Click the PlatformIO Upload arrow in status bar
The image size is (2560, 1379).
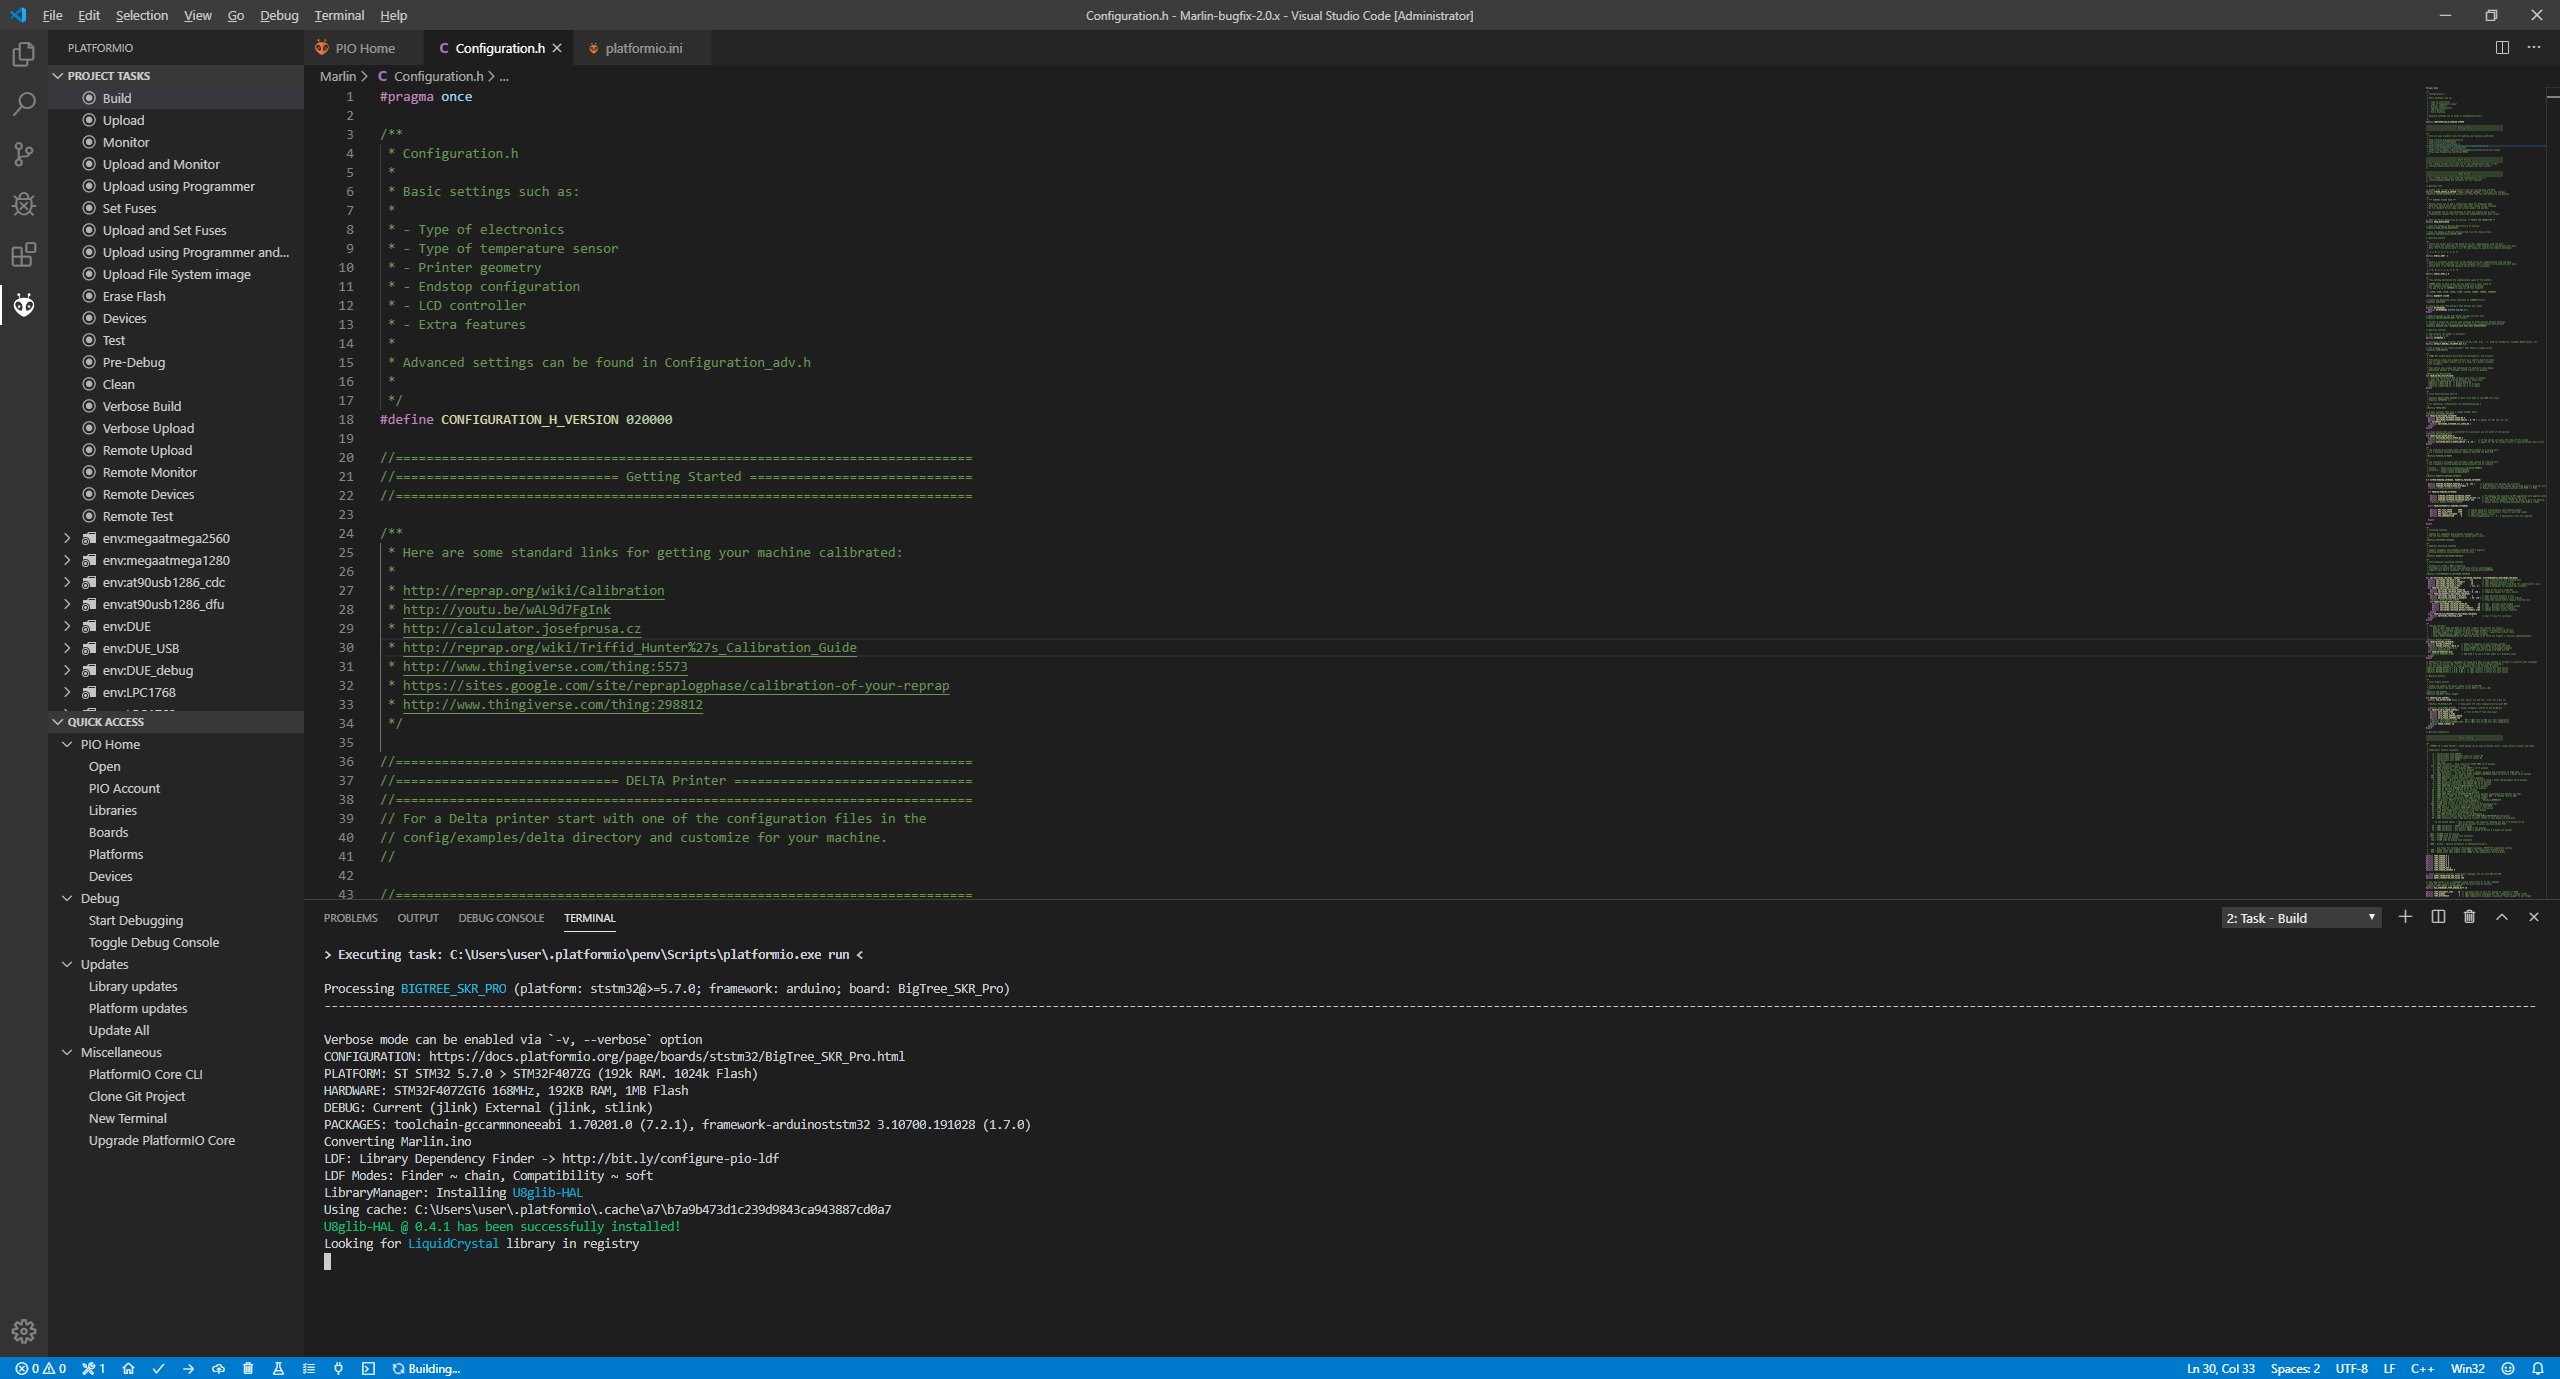point(188,1368)
